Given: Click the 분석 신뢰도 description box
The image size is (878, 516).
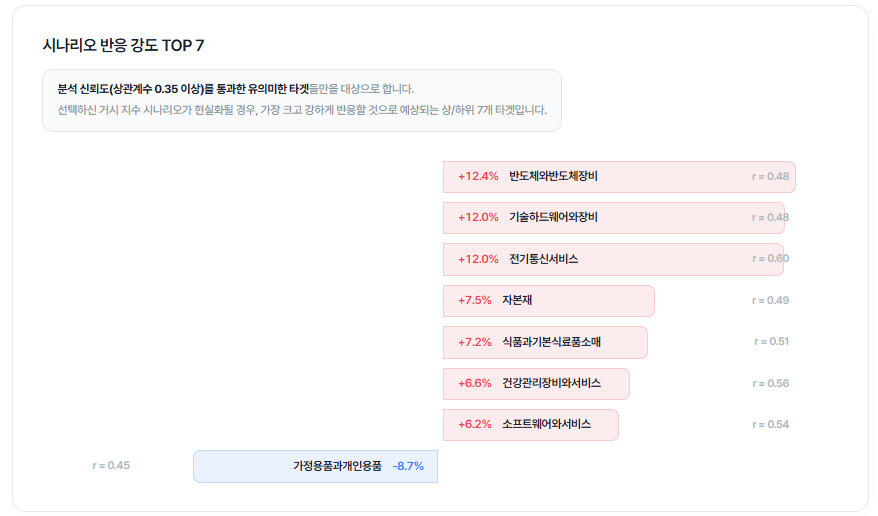Looking at the screenshot, I should click(301, 100).
